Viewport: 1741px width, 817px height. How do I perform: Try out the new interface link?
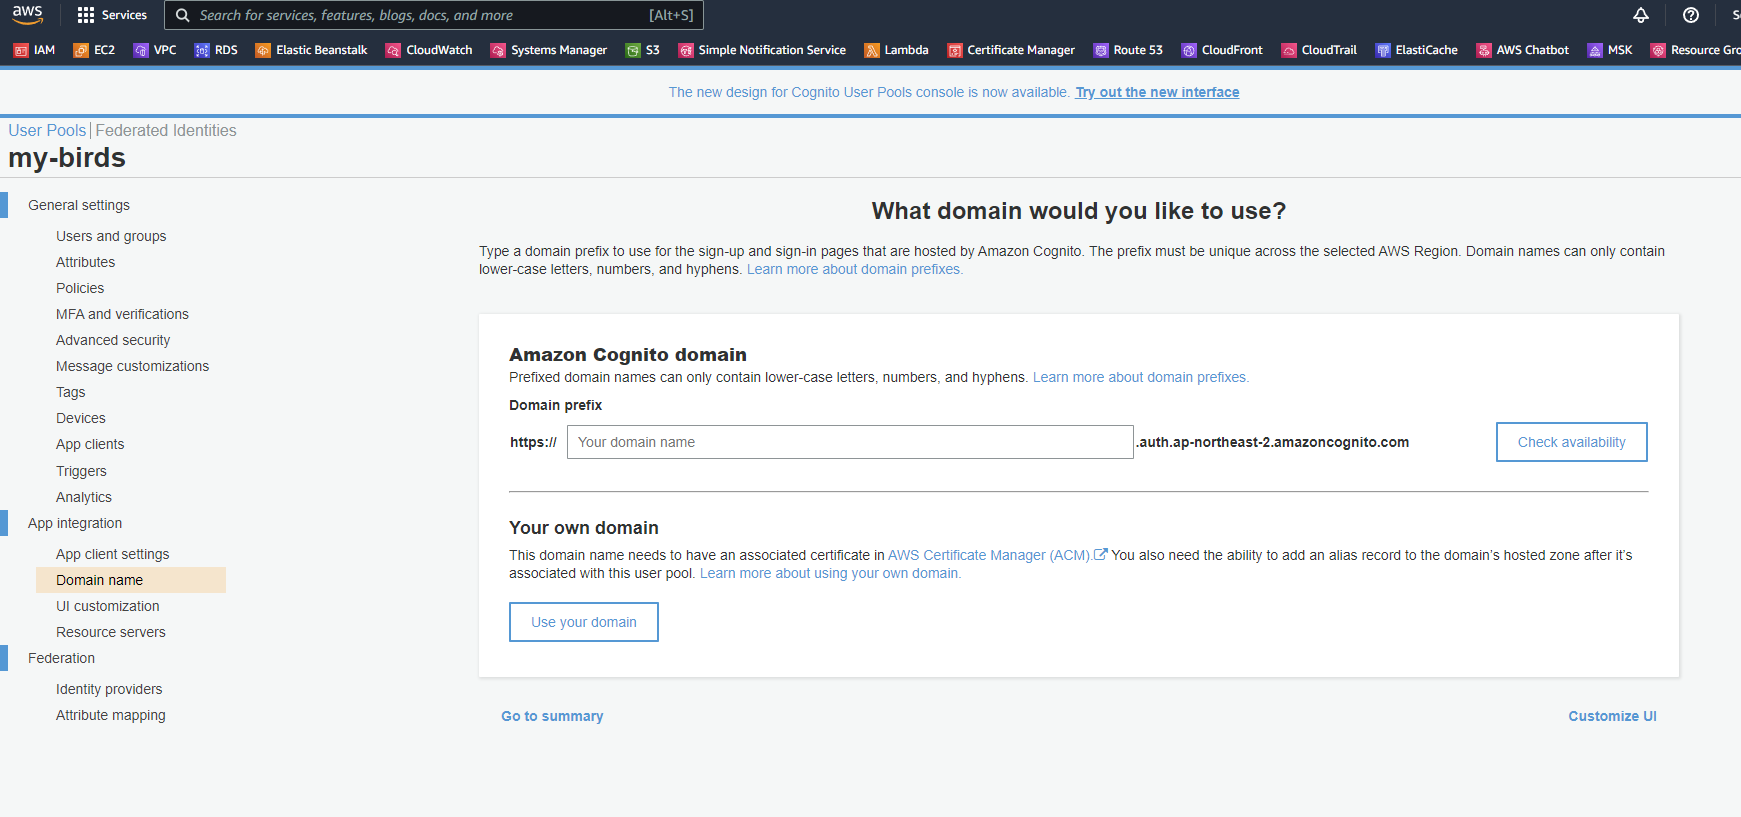[1157, 92]
